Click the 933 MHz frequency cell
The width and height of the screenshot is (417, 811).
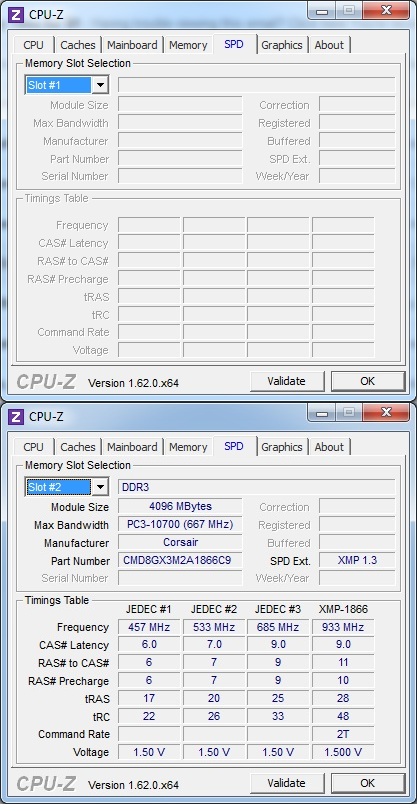click(x=343, y=627)
